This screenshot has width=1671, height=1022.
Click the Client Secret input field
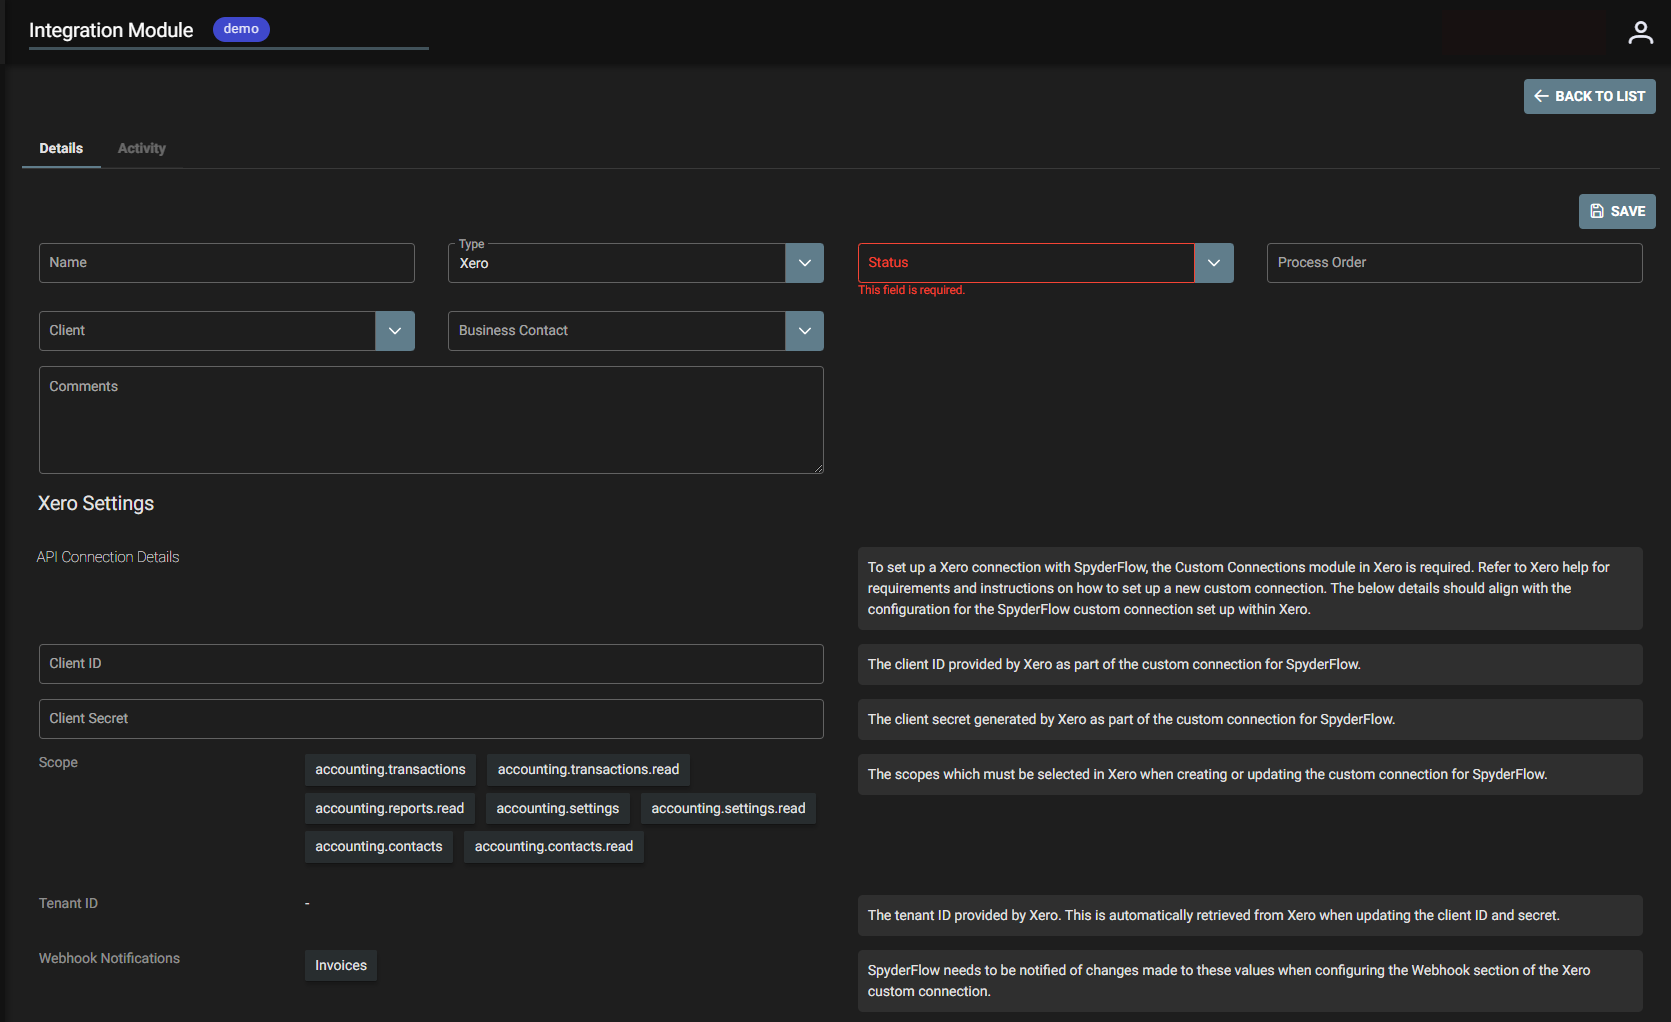(x=431, y=719)
